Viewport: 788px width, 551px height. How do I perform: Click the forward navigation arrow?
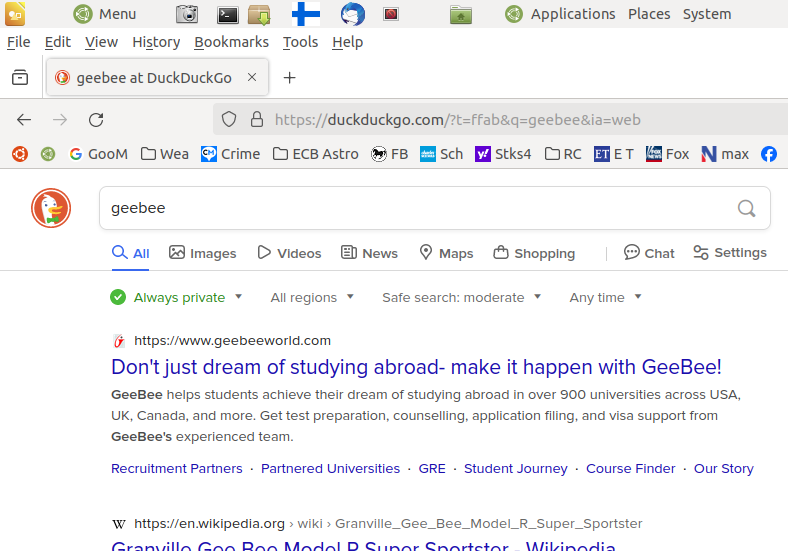[x=60, y=120]
